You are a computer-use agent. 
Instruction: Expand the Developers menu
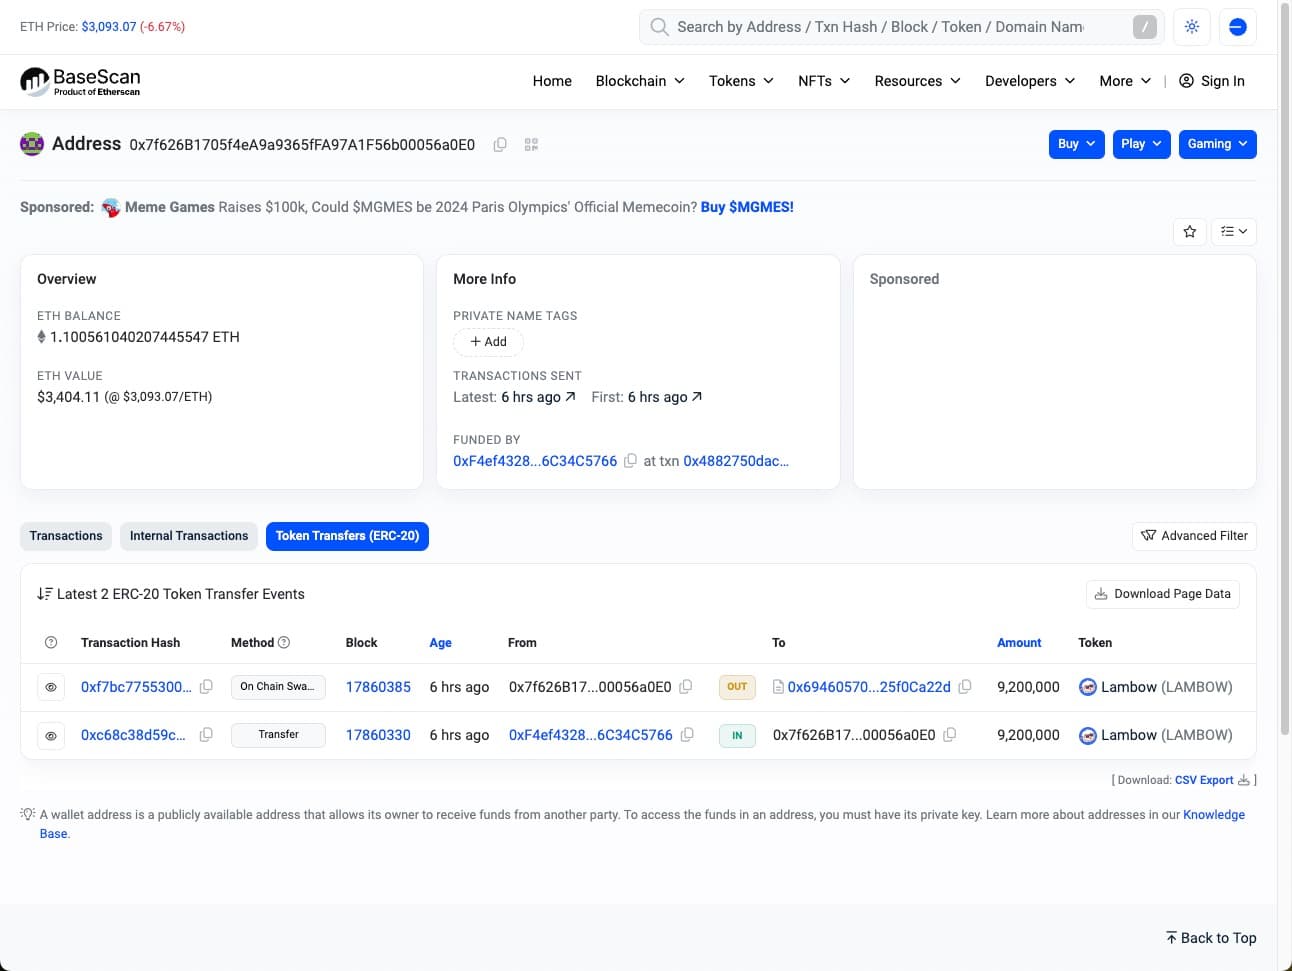pyautogui.click(x=1030, y=81)
